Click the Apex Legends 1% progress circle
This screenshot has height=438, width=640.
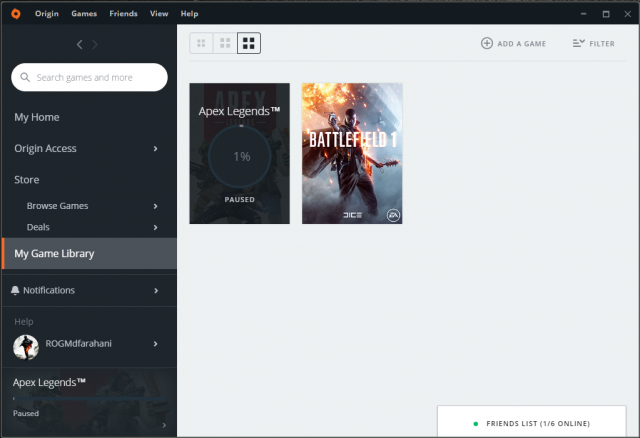click(x=240, y=157)
